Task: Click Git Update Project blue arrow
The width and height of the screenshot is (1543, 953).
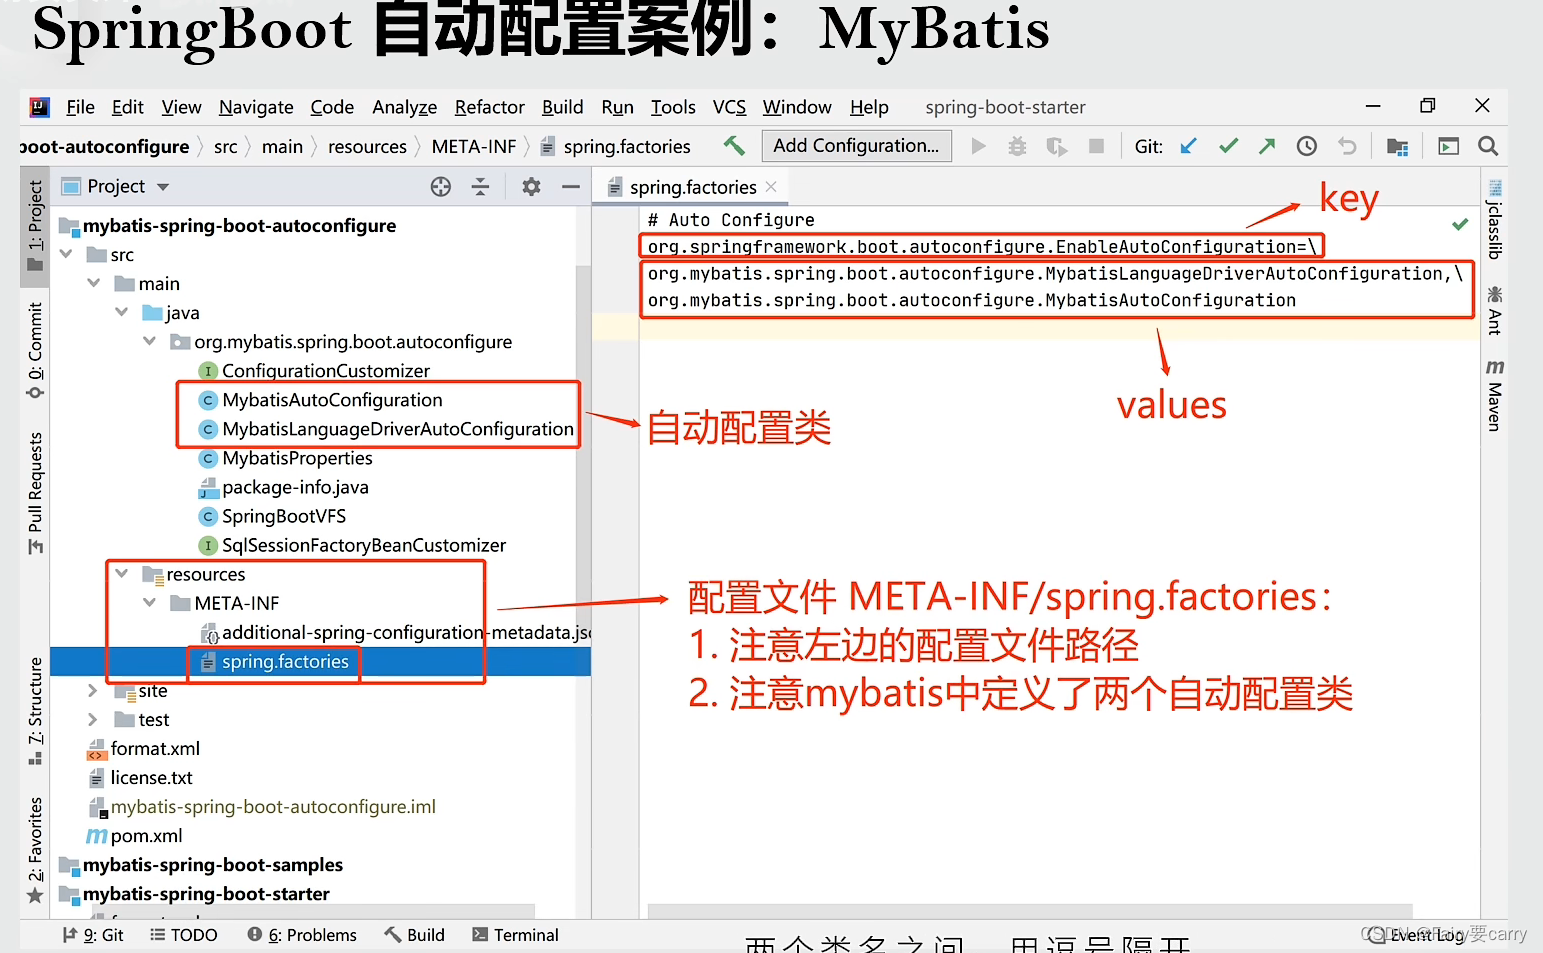Action: pos(1188,146)
